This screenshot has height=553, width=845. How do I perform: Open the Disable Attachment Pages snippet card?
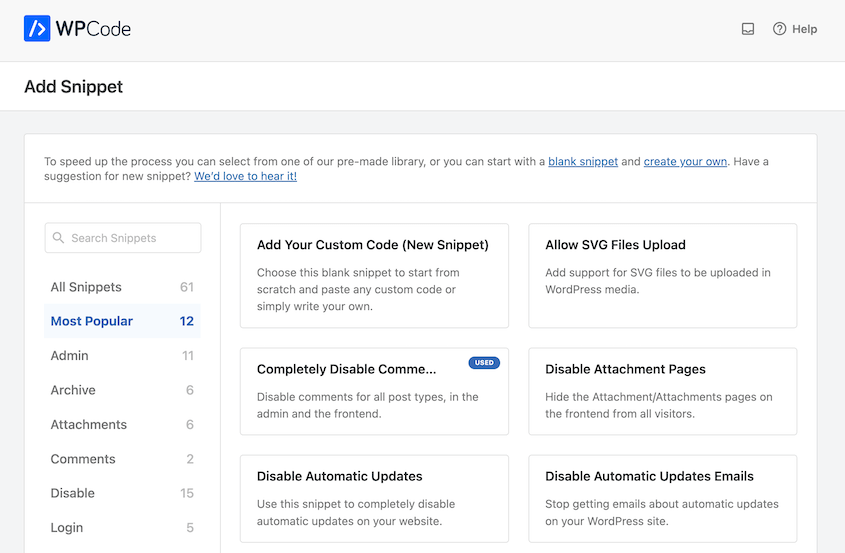662,391
